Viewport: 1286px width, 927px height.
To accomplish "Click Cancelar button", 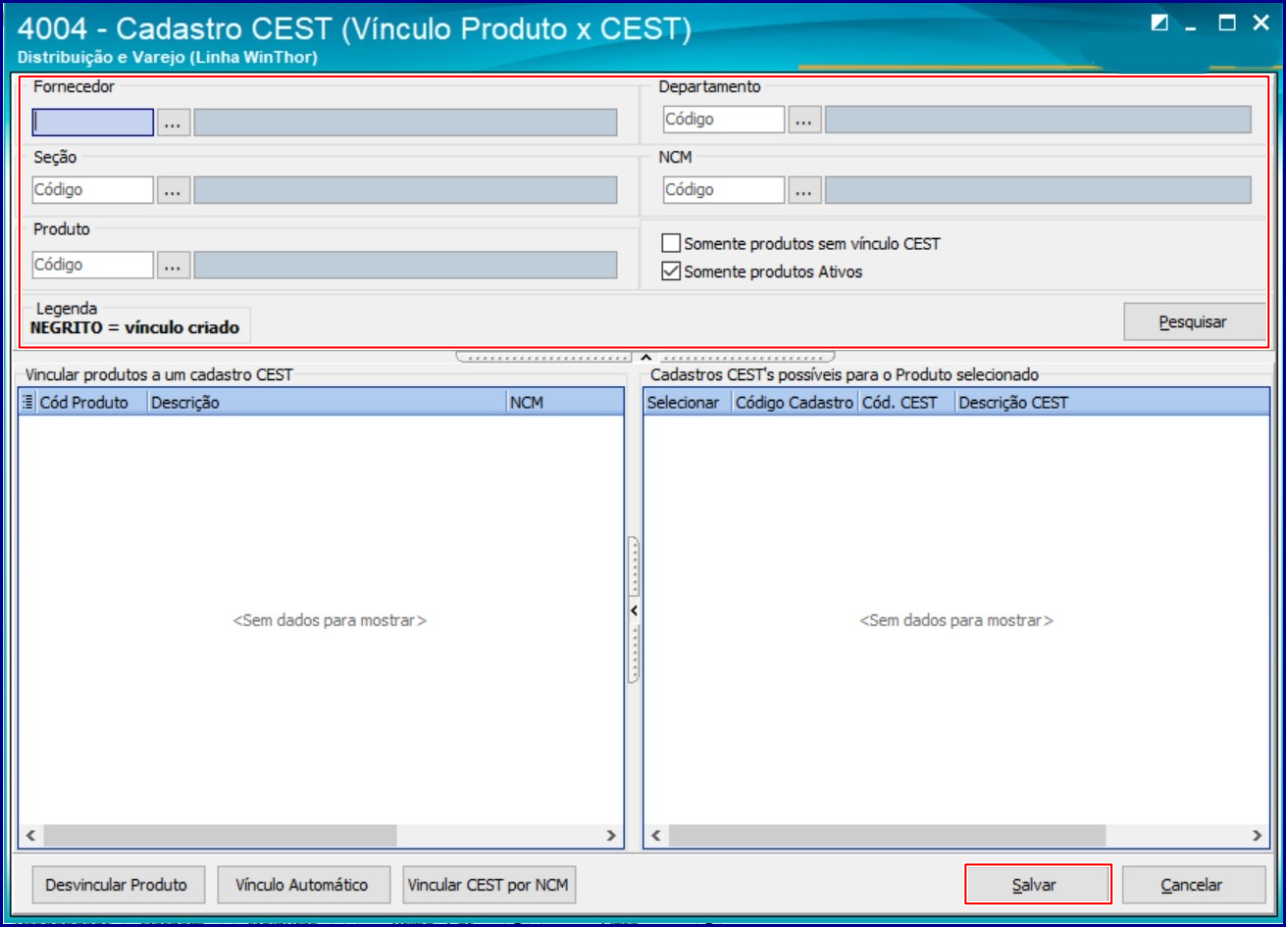I will 1192,885.
